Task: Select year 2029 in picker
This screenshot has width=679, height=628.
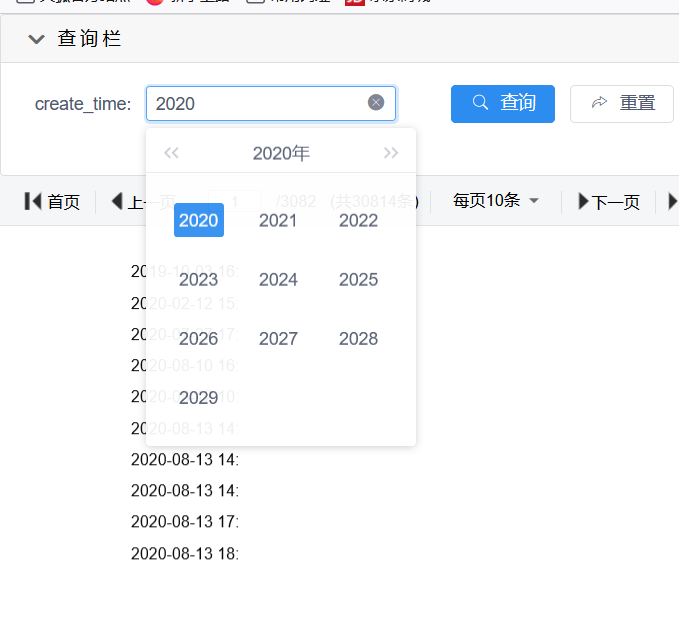Action: click(x=199, y=397)
